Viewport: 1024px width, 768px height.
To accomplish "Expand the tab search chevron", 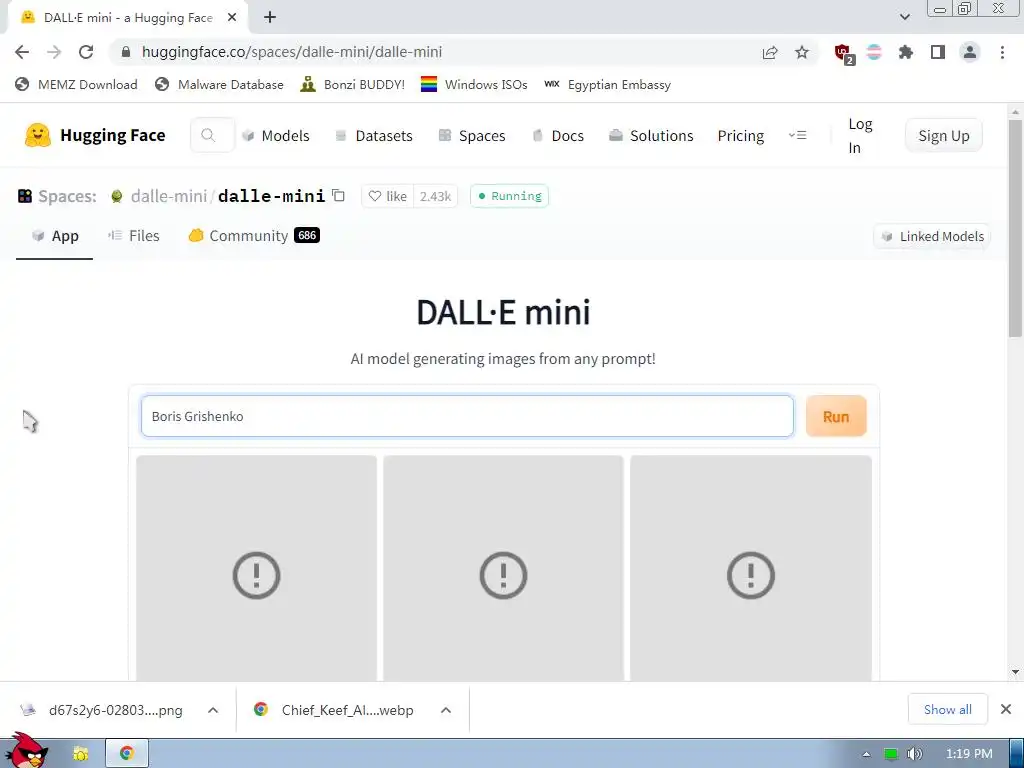I will 904,17.
